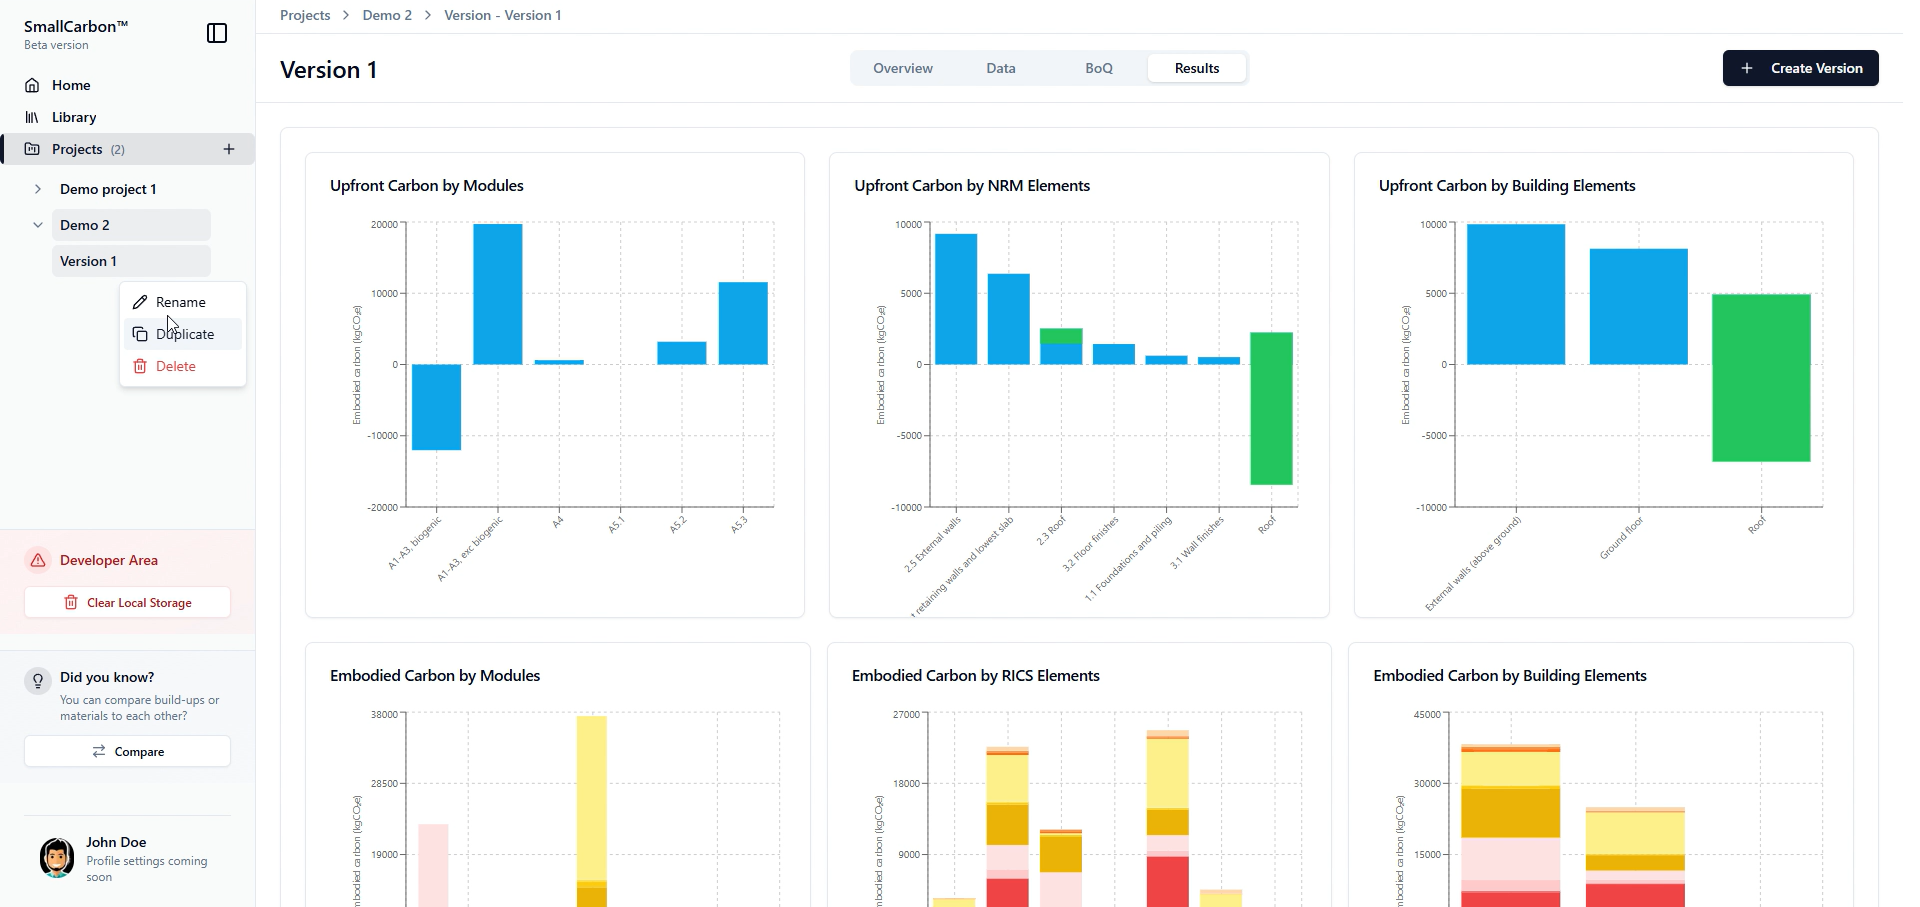Click the Create Version button
1920x907 pixels.
1800,68
